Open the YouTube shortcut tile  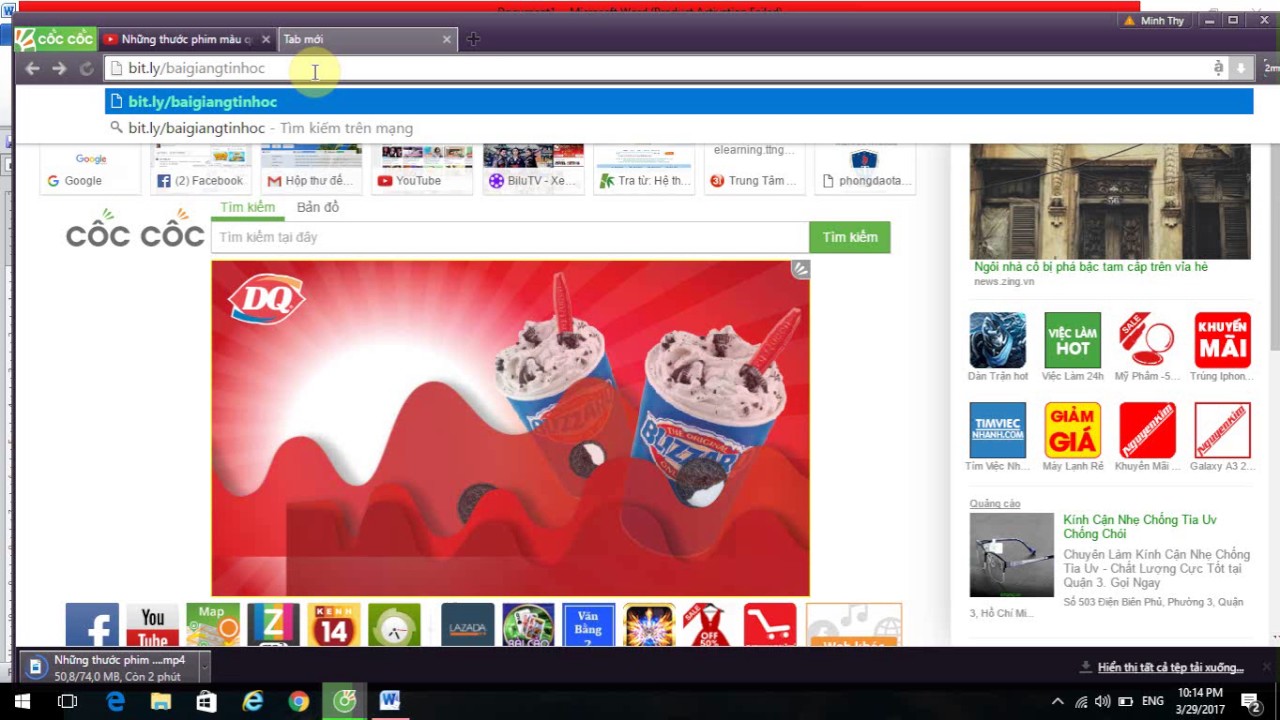click(x=422, y=169)
